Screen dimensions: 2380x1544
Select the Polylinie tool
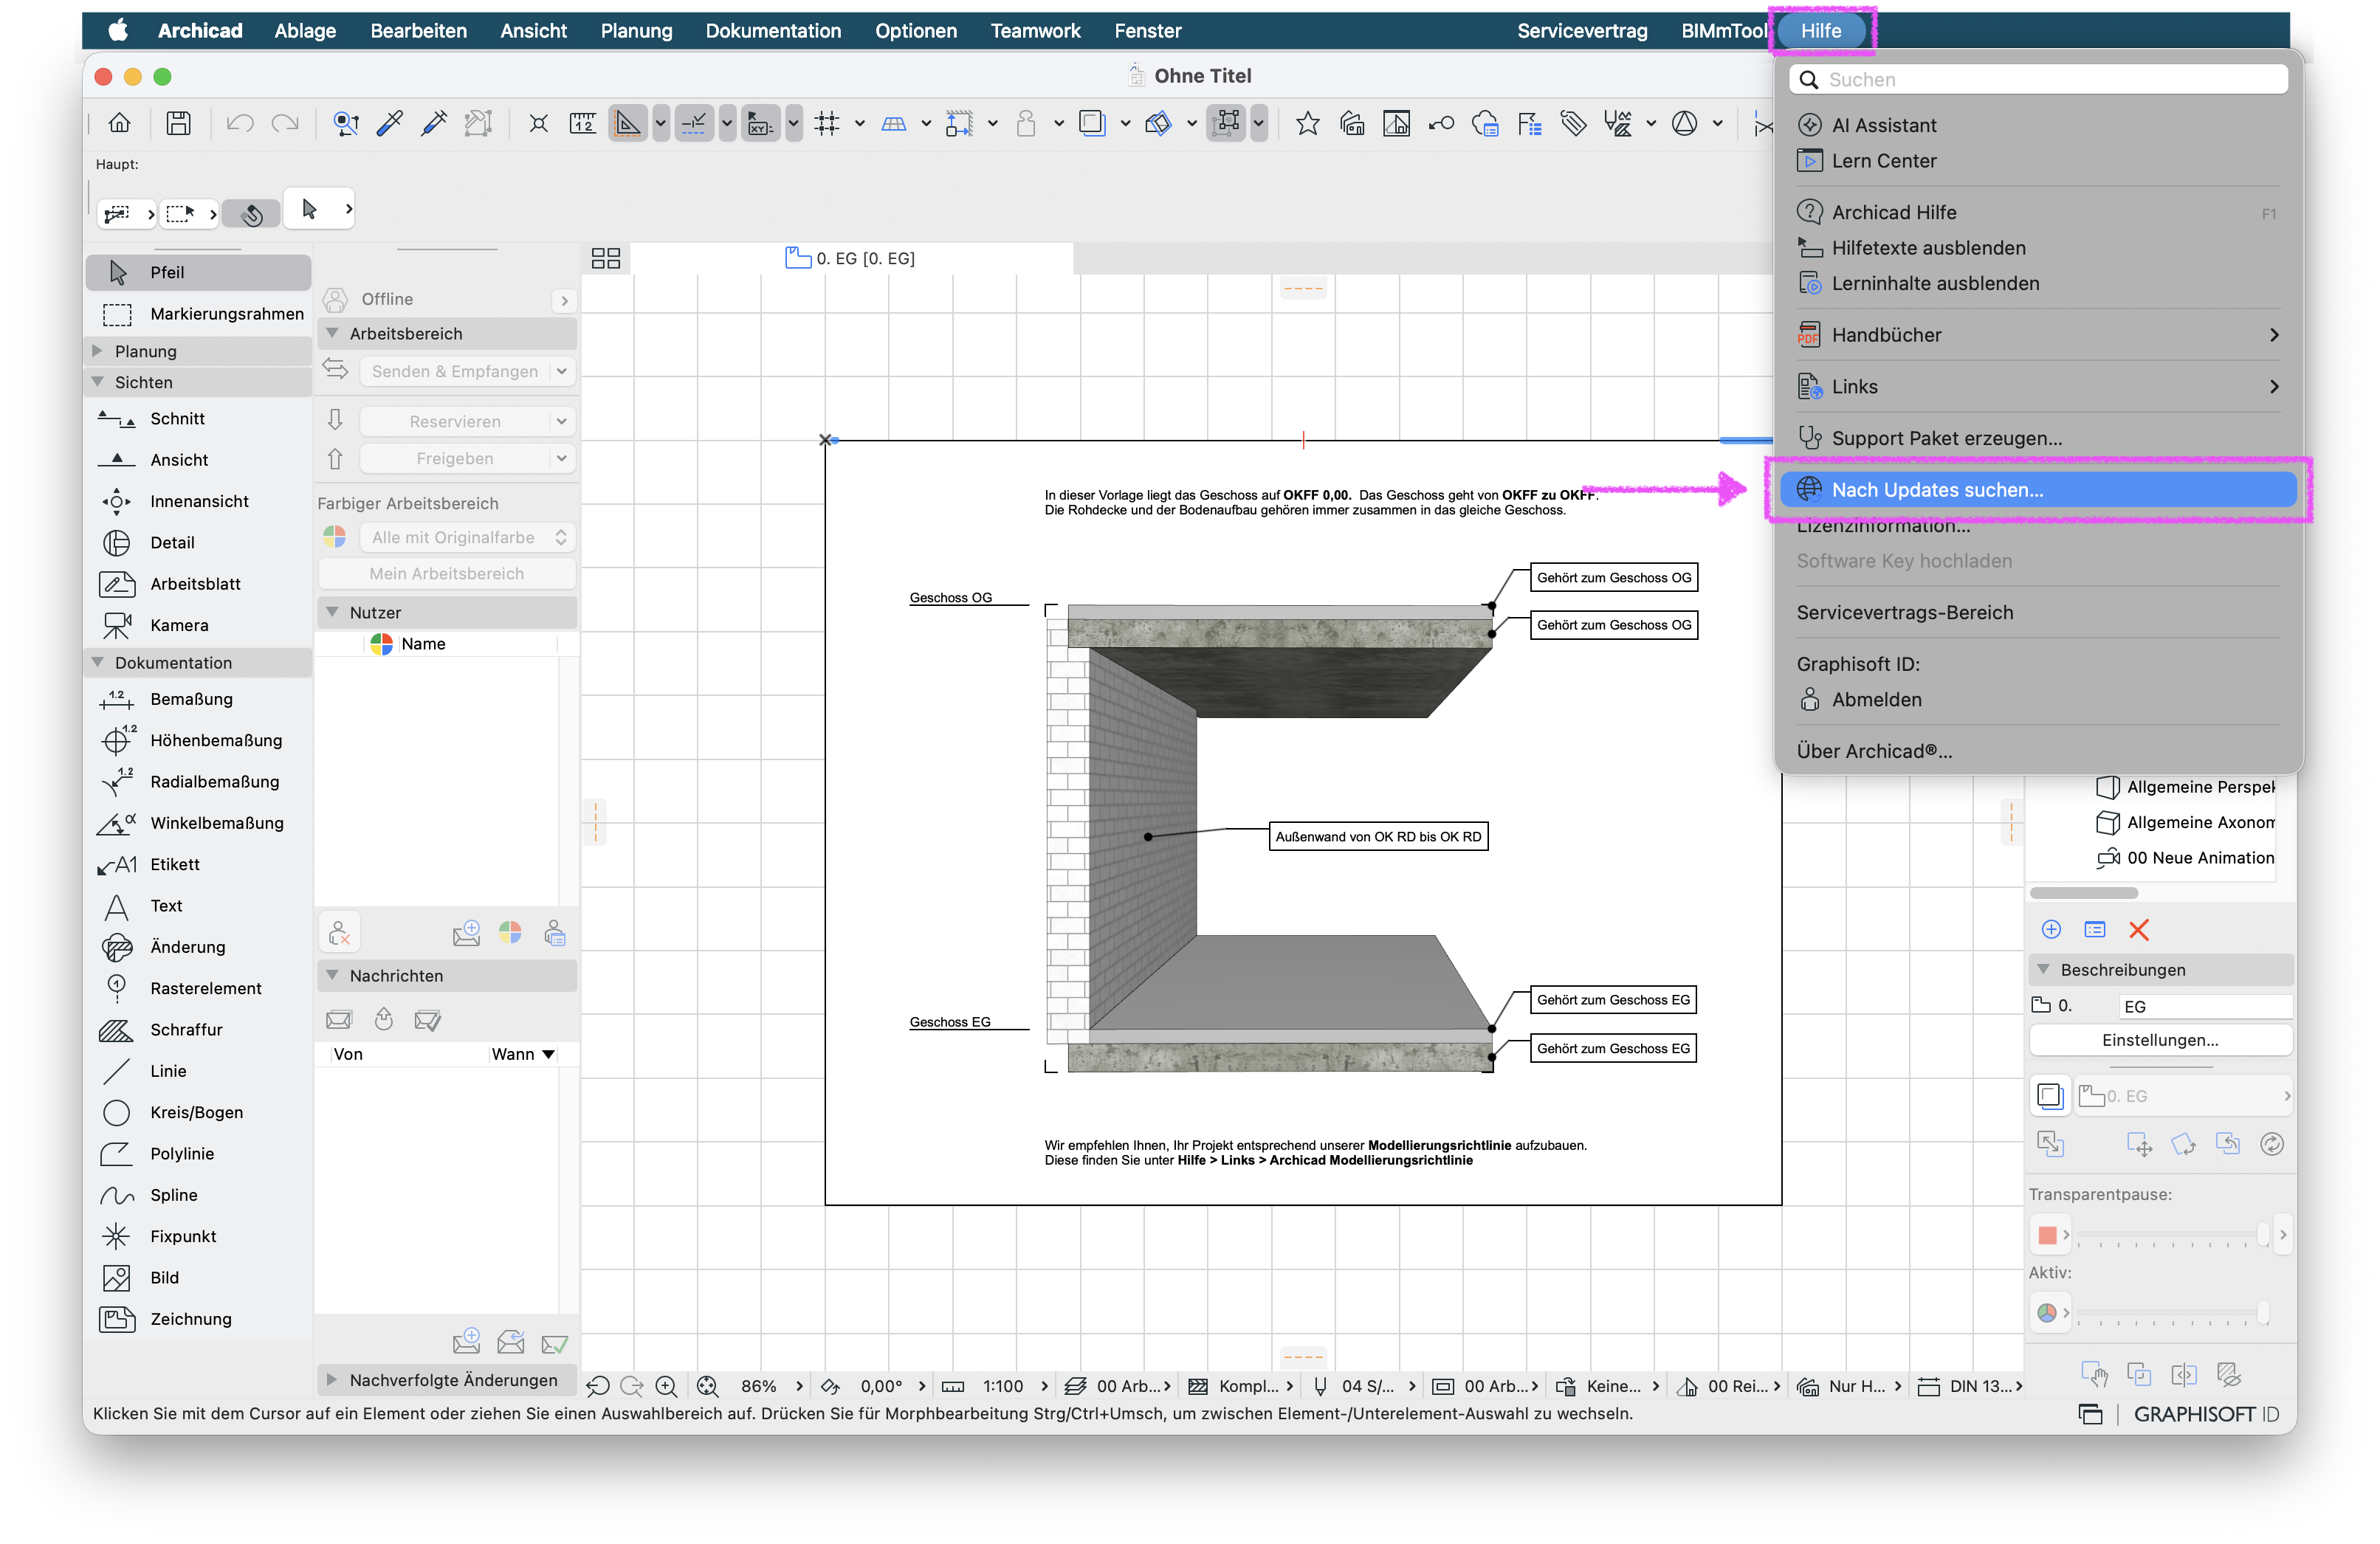[x=198, y=1154]
